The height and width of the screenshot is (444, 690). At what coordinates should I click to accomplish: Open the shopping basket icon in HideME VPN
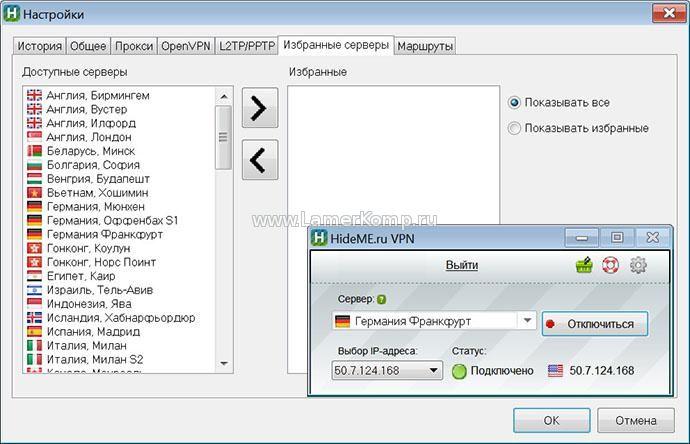click(x=584, y=265)
